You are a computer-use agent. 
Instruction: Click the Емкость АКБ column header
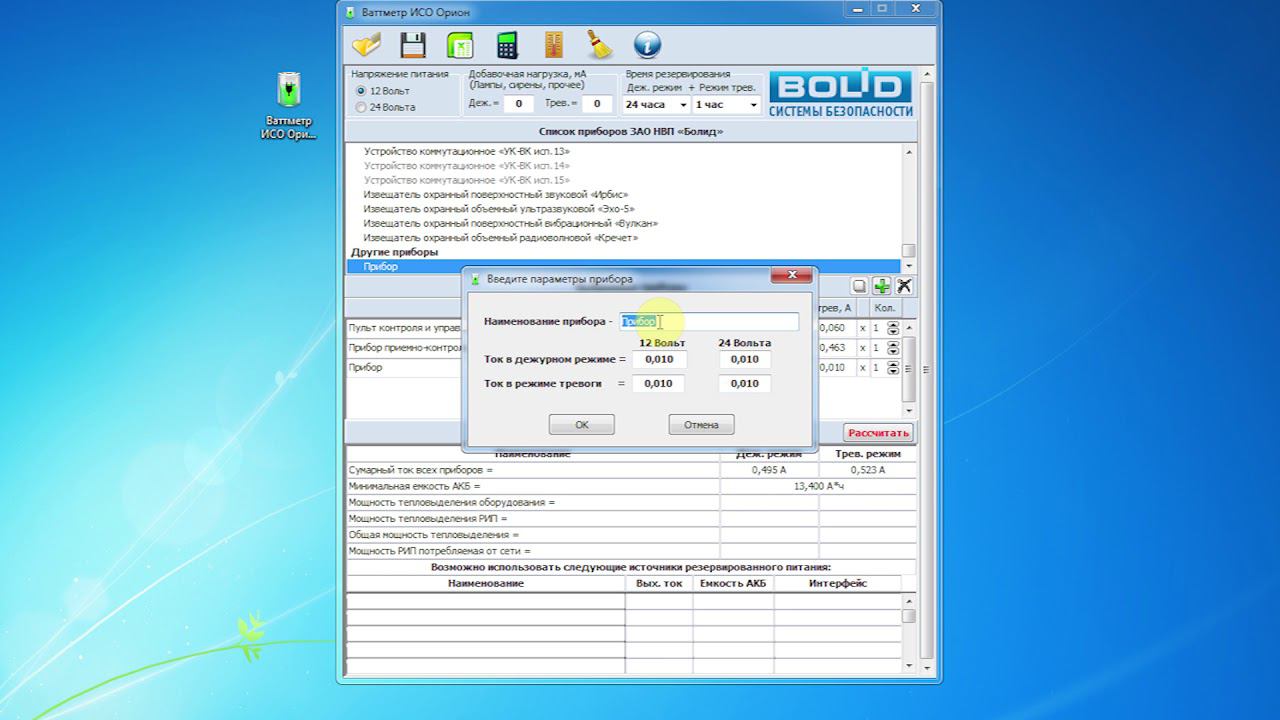click(733, 583)
